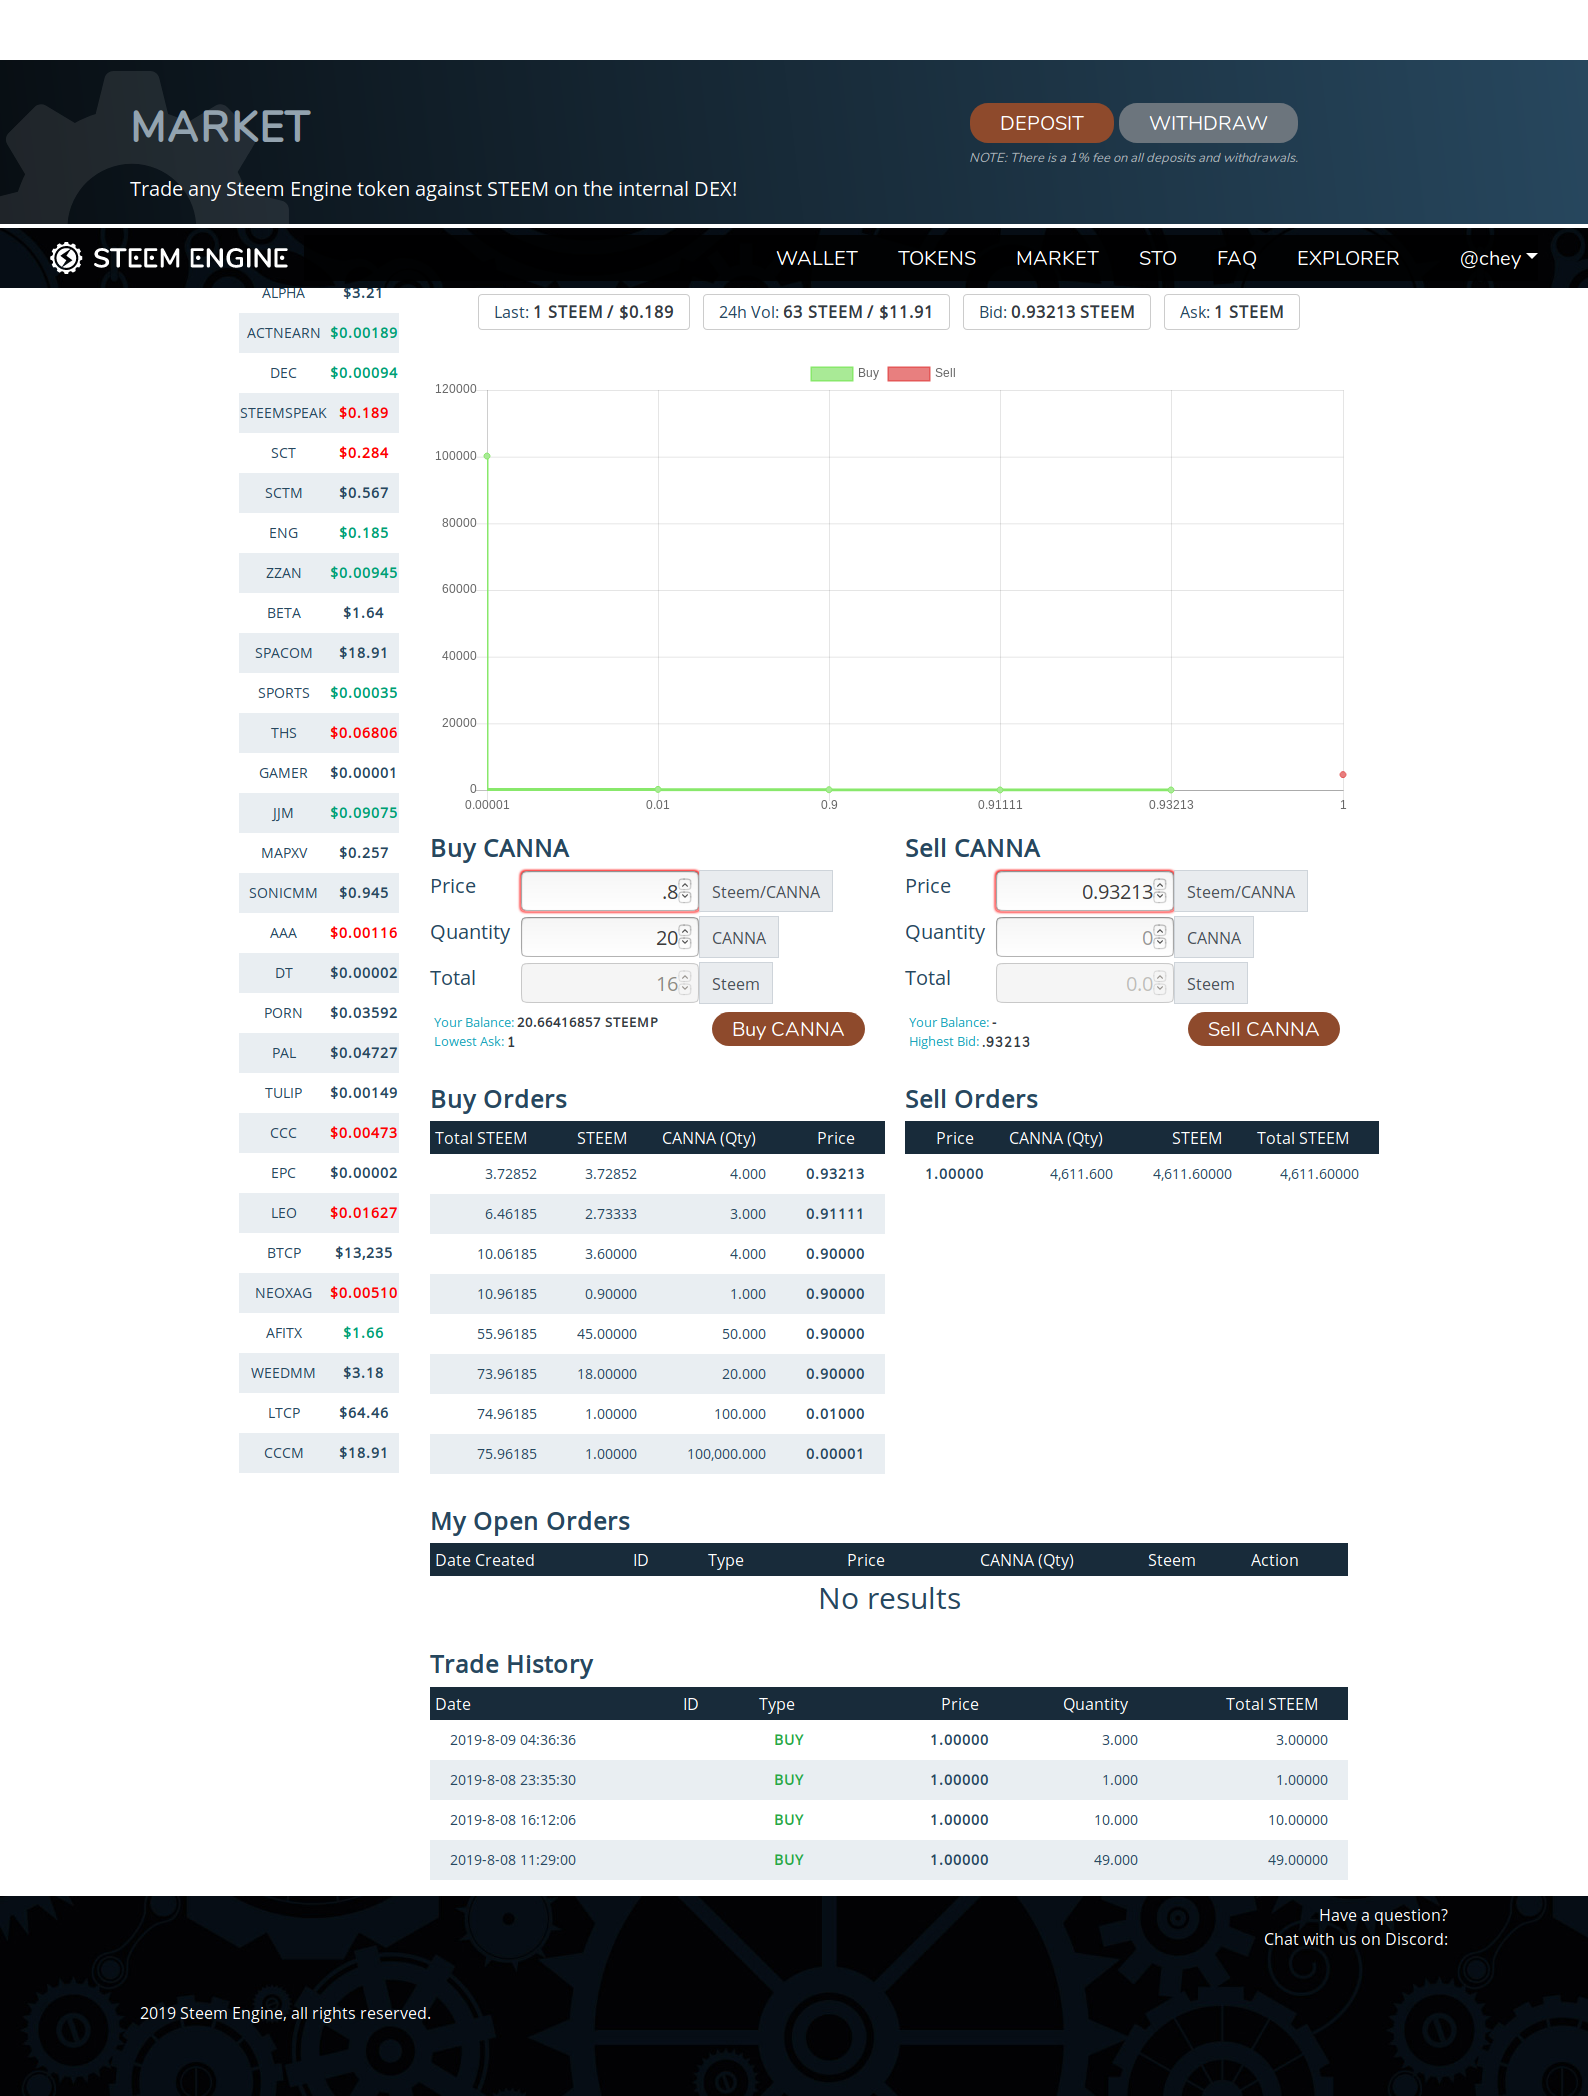The height and width of the screenshot is (2096, 1588).
Task: Click the 24h Vol info box
Action: (x=826, y=312)
